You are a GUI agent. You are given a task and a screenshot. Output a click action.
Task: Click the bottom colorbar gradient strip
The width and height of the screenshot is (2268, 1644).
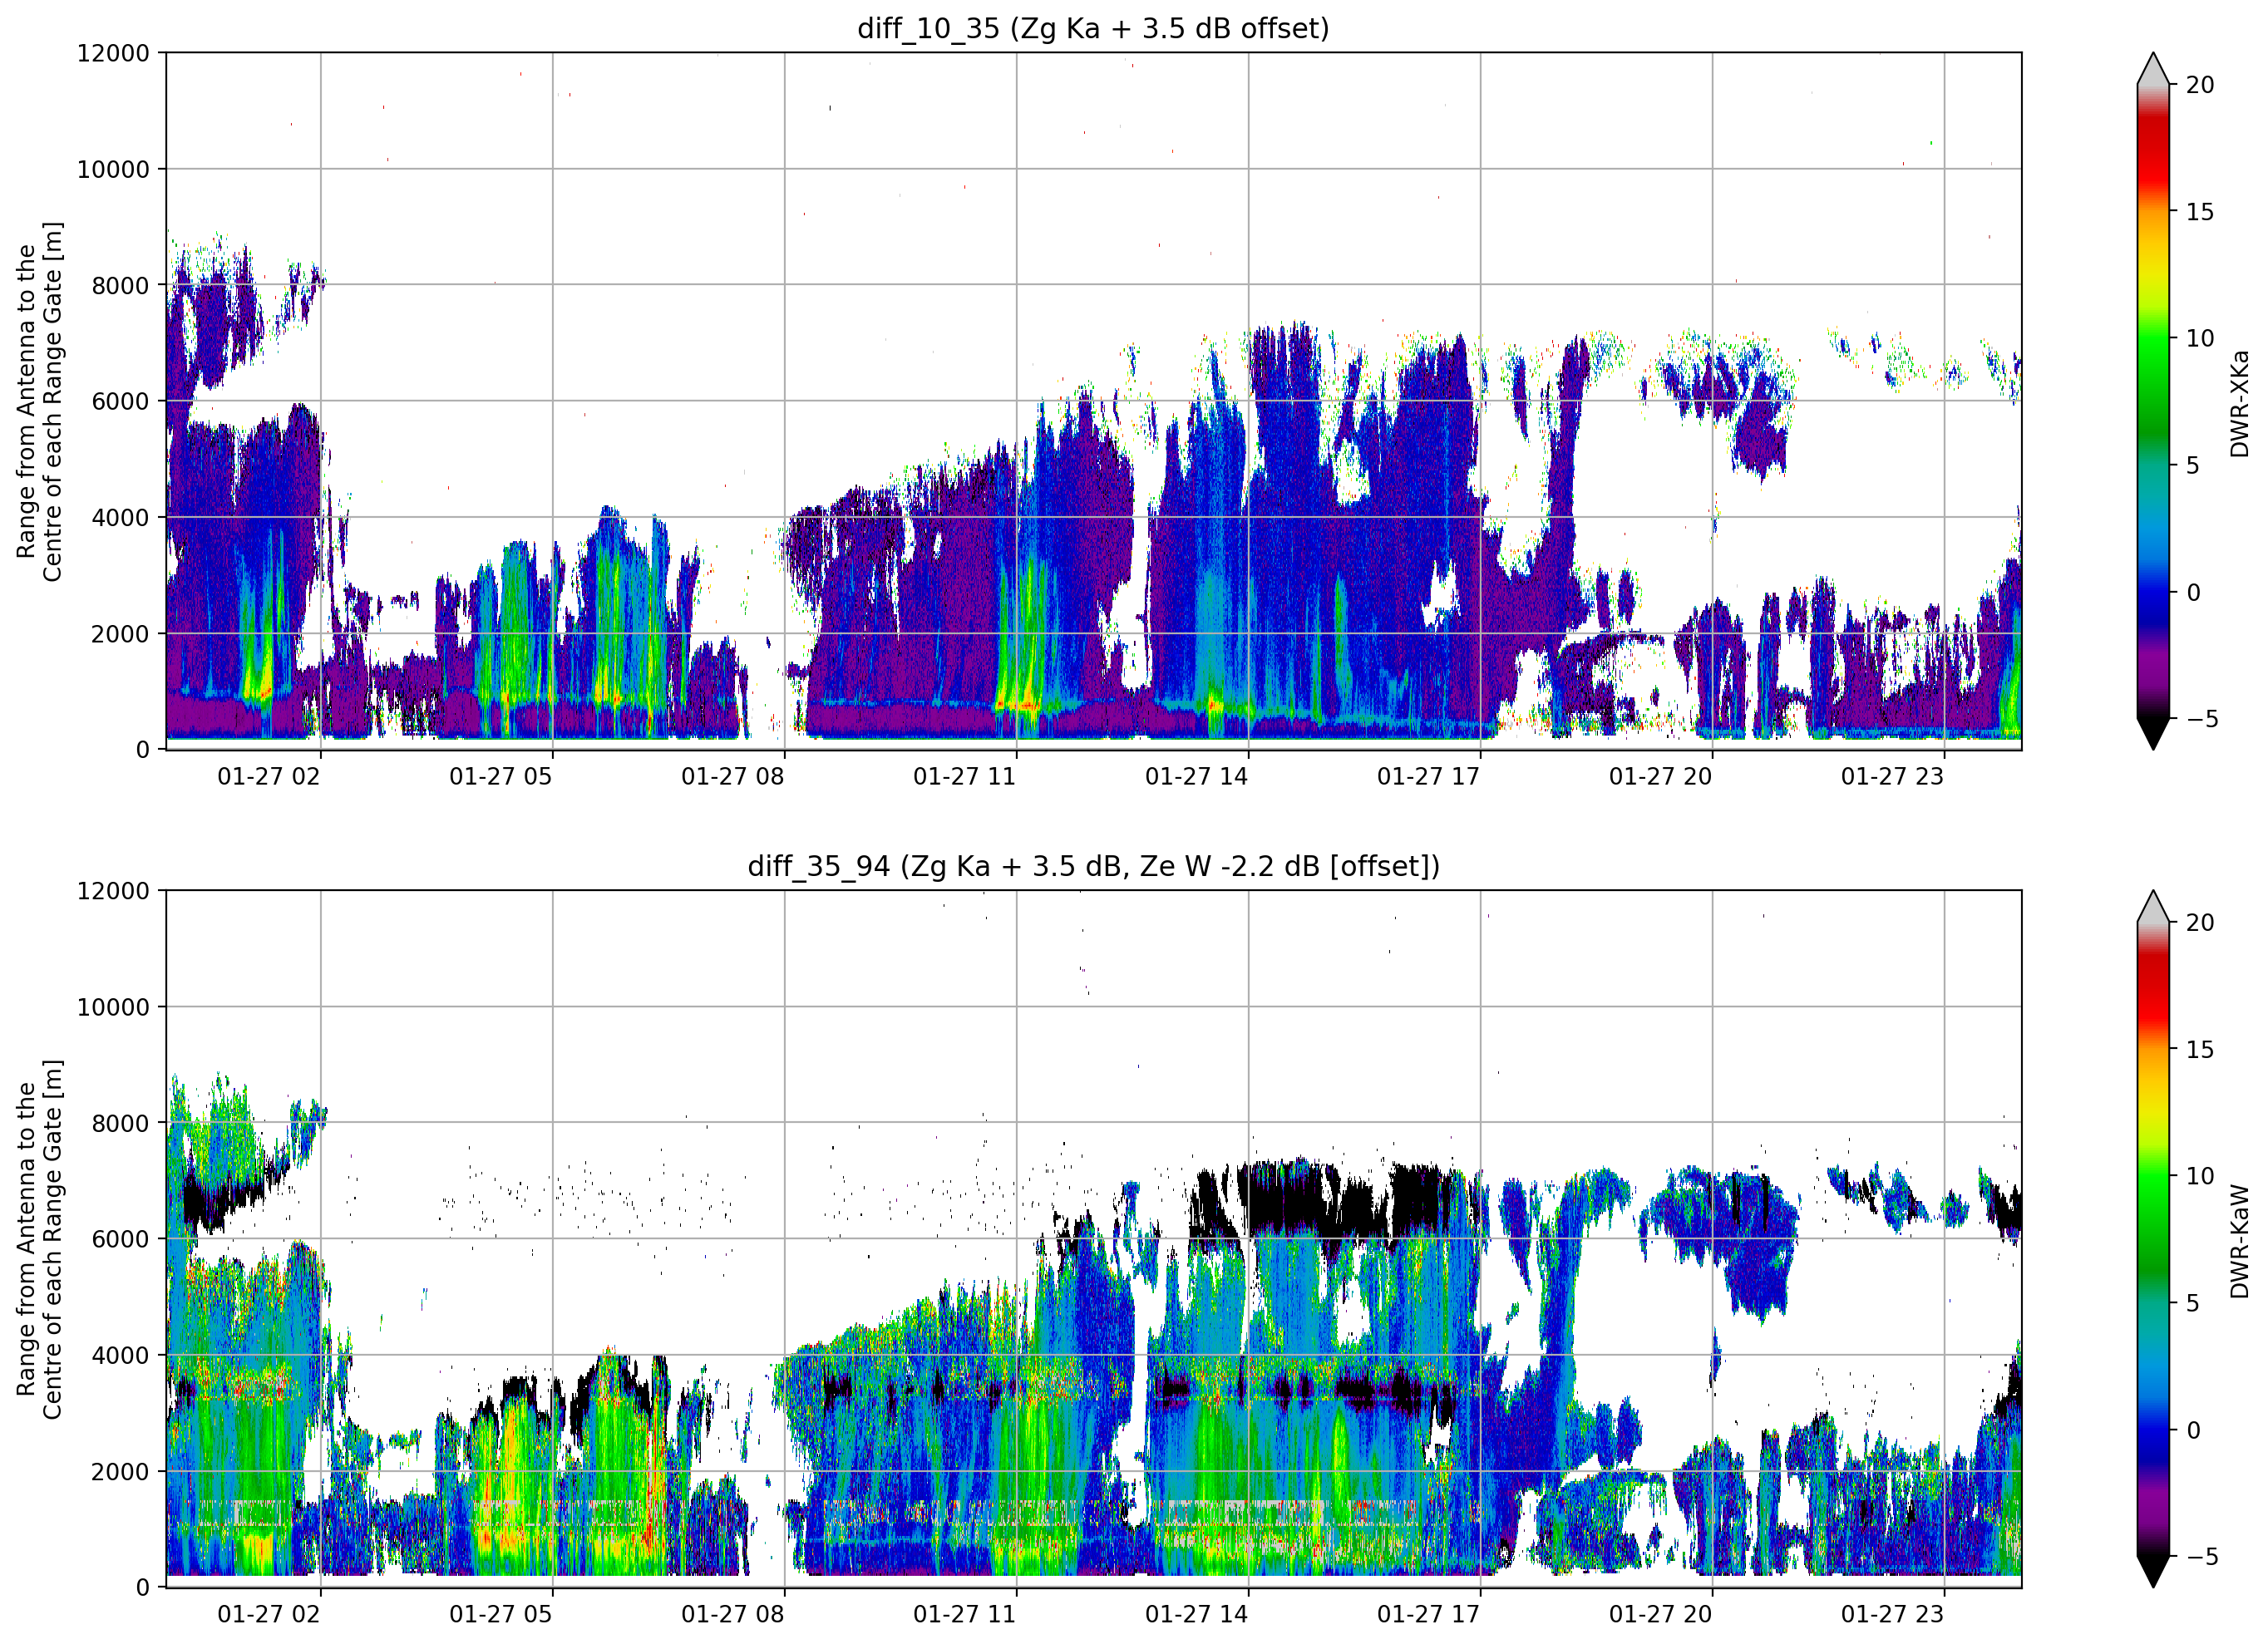[2153, 1239]
